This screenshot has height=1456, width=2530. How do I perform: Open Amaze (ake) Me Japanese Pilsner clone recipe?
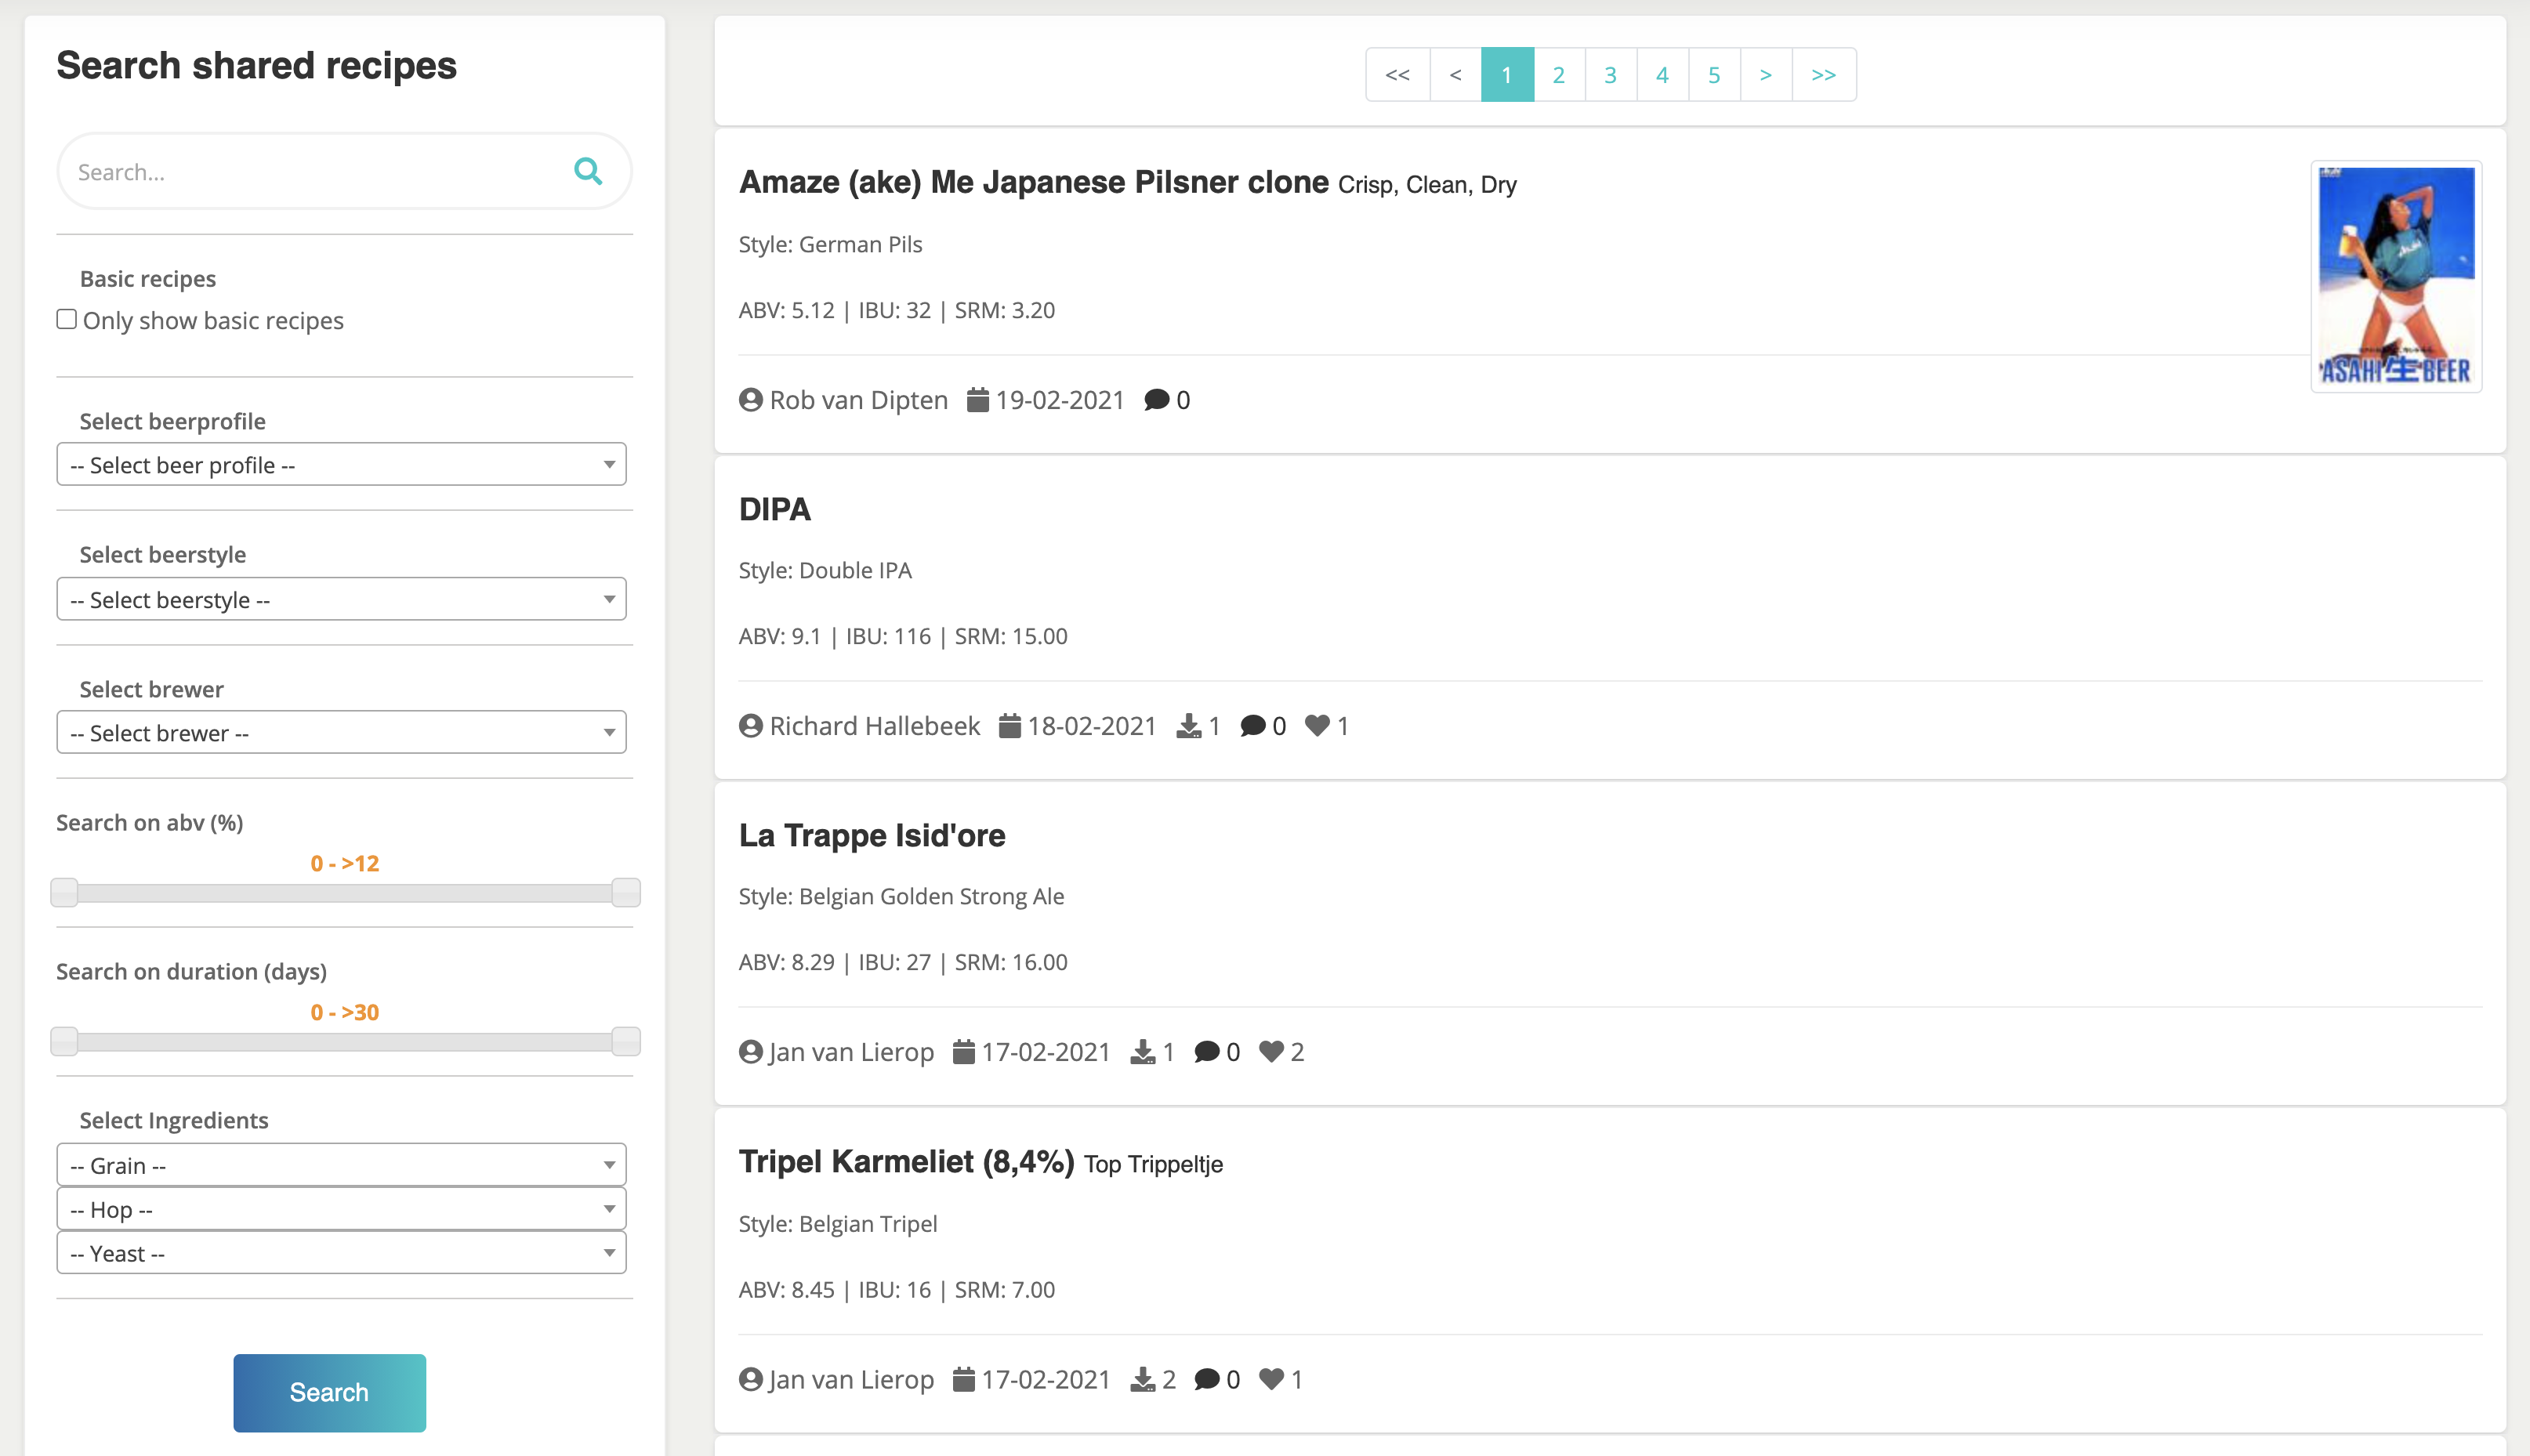pyautogui.click(x=1034, y=182)
